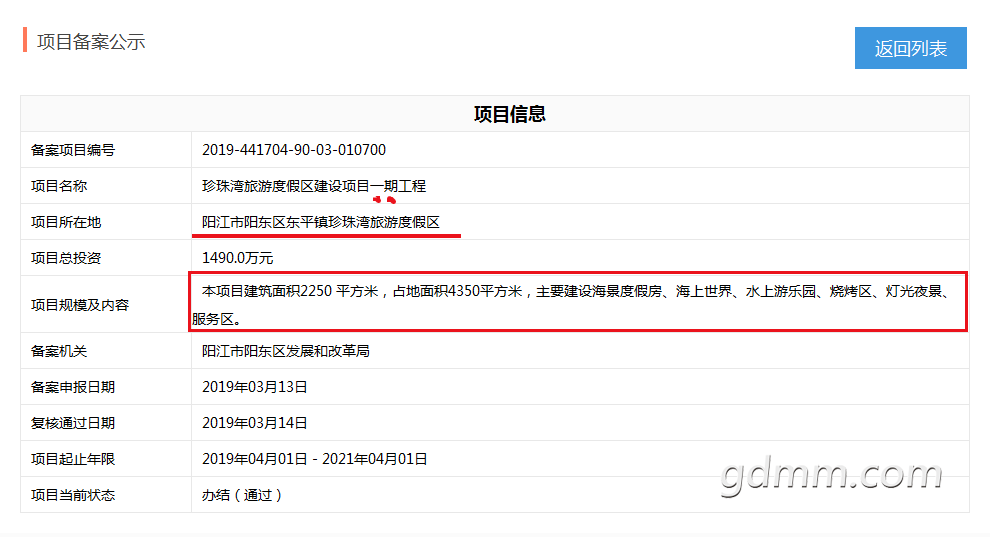Select the status 办结（通过）
The image size is (990, 537).
tap(242, 495)
